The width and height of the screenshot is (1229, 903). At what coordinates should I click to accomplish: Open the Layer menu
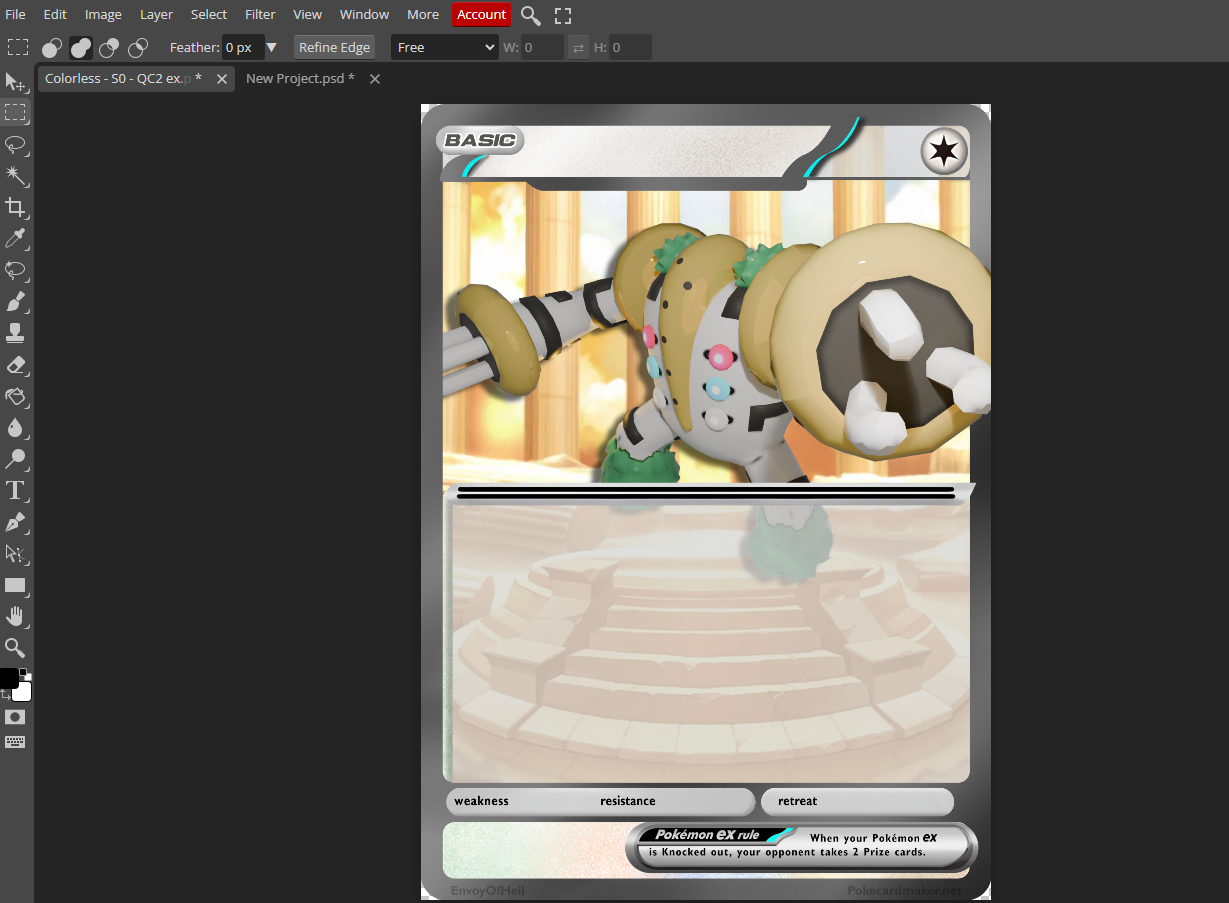(156, 14)
